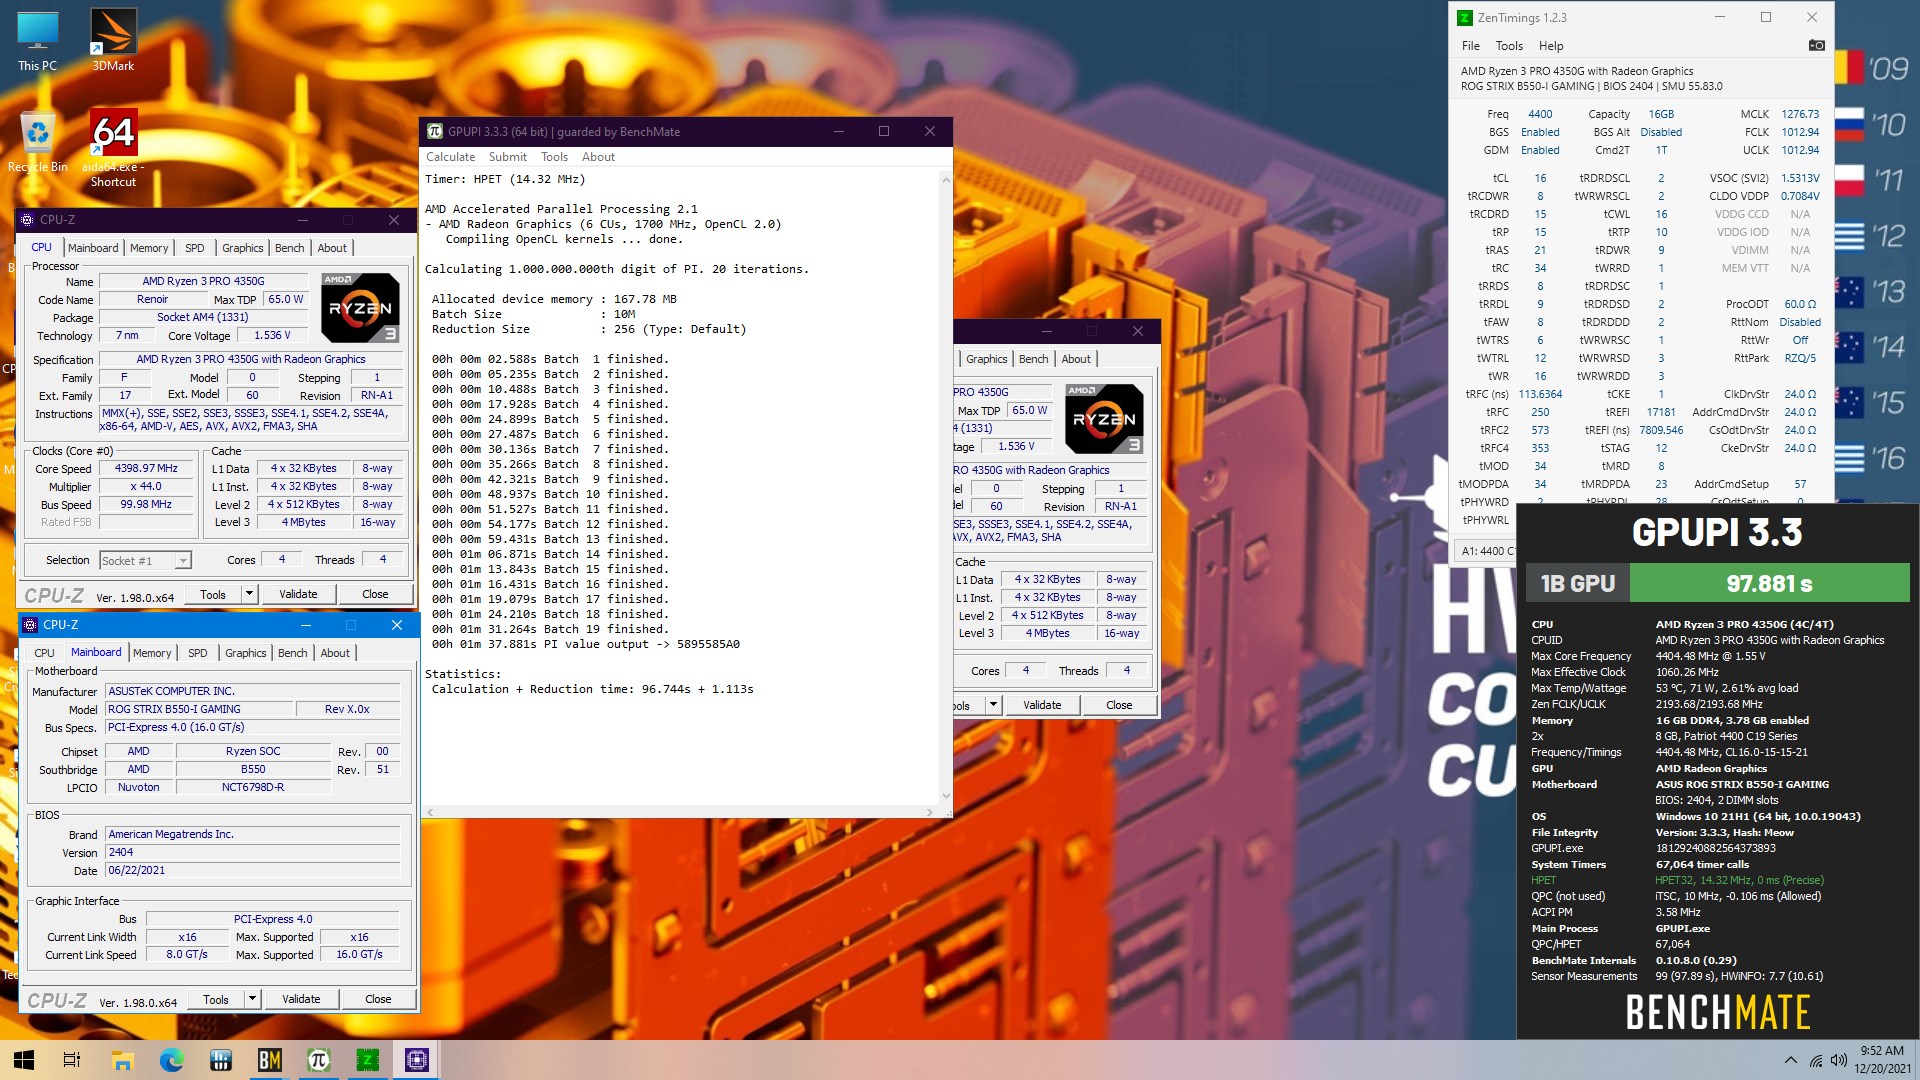Viewport: 1920px width, 1080px height.
Task: Open the File menu in ZenTimings
Action: [x=1470, y=46]
